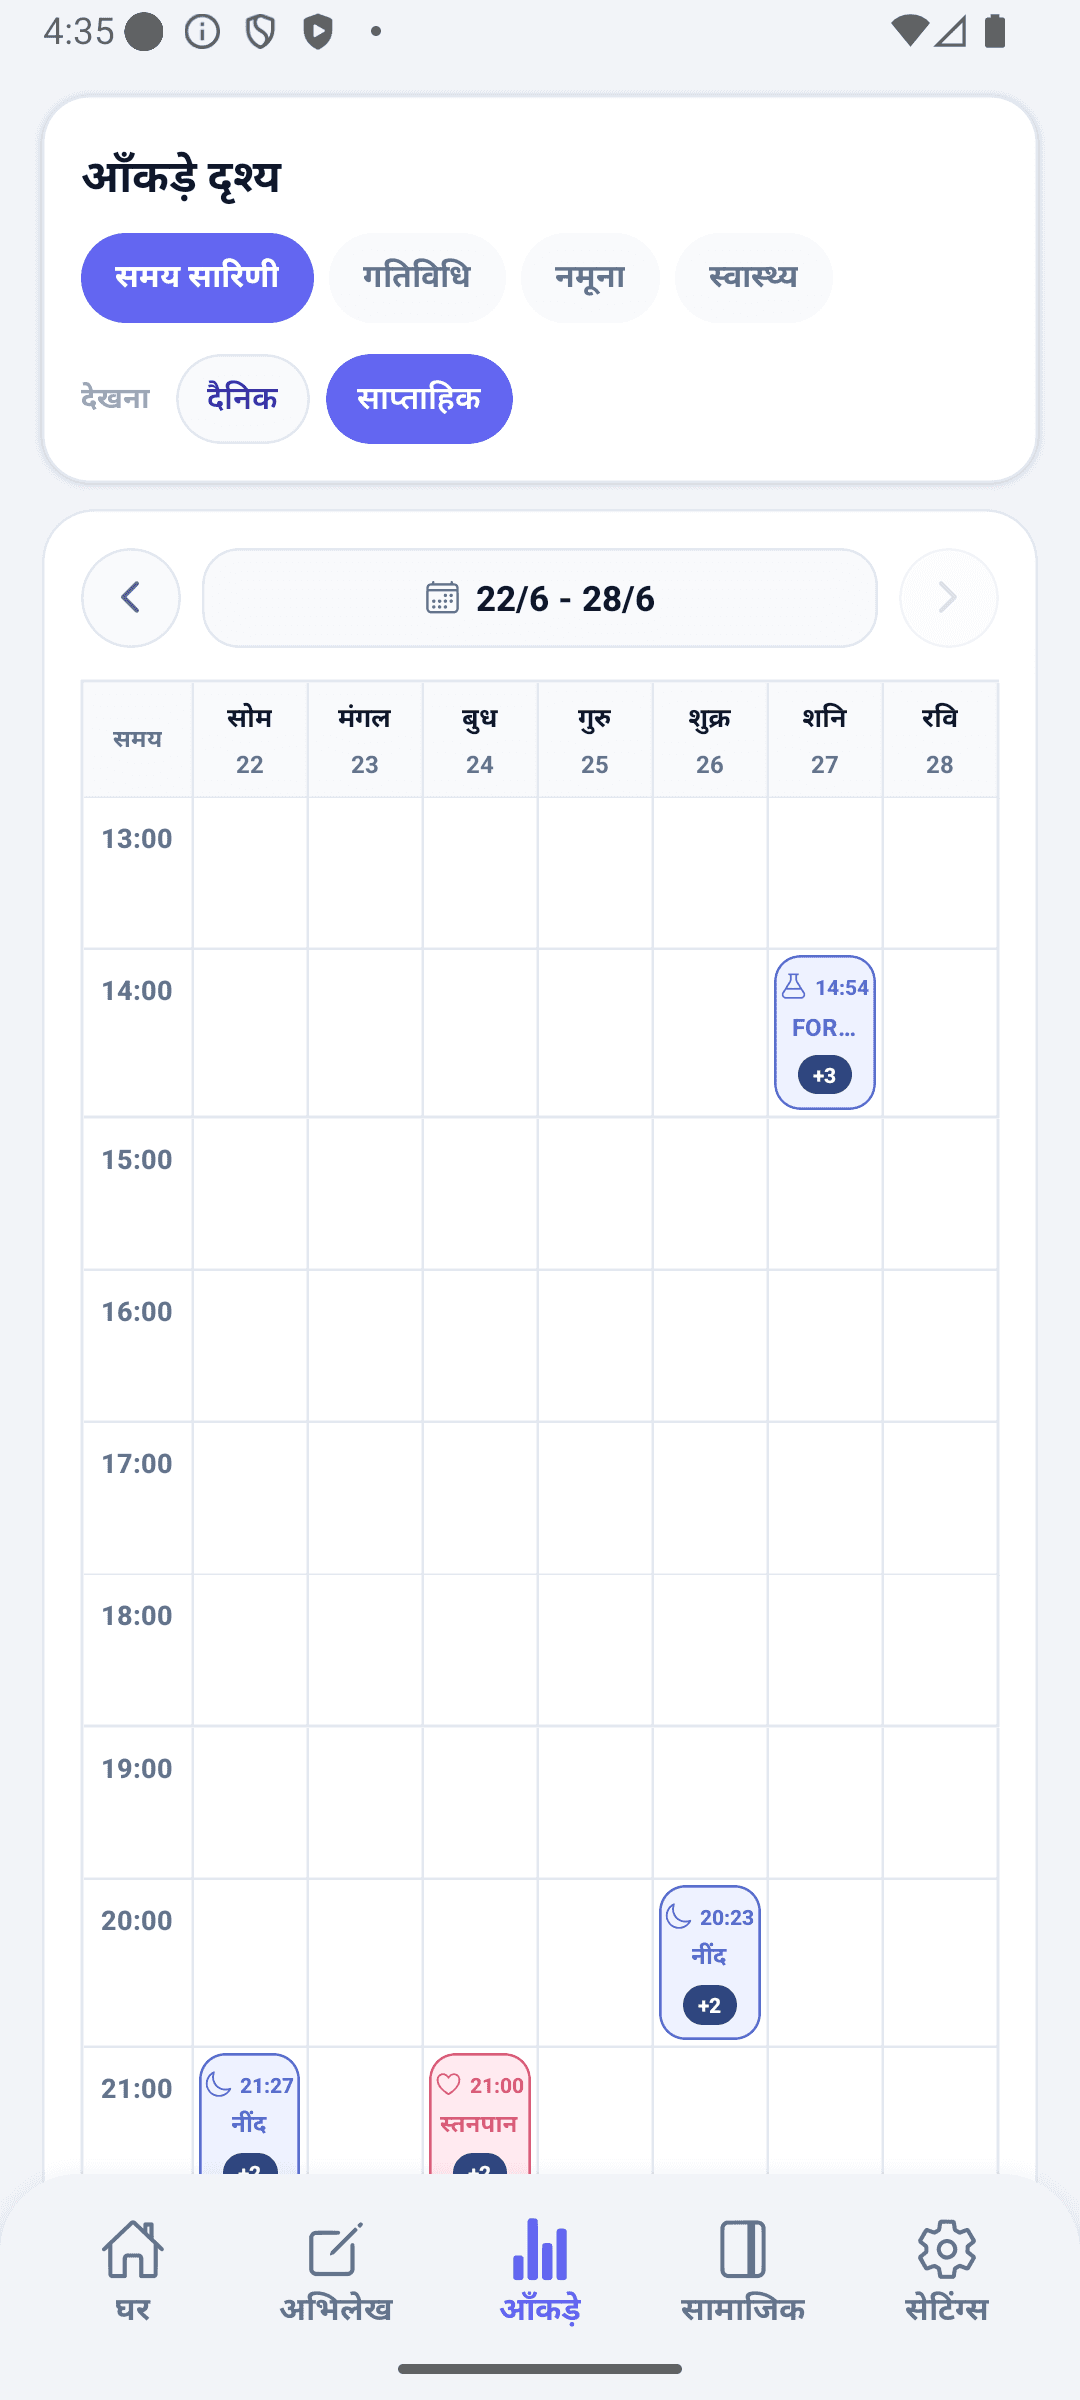Switch to the नमूना tab

pyautogui.click(x=590, y=277)
